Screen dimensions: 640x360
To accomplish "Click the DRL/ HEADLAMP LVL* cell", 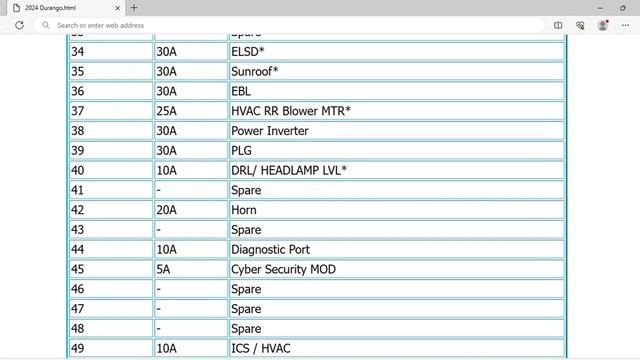I will click(397, 170).
